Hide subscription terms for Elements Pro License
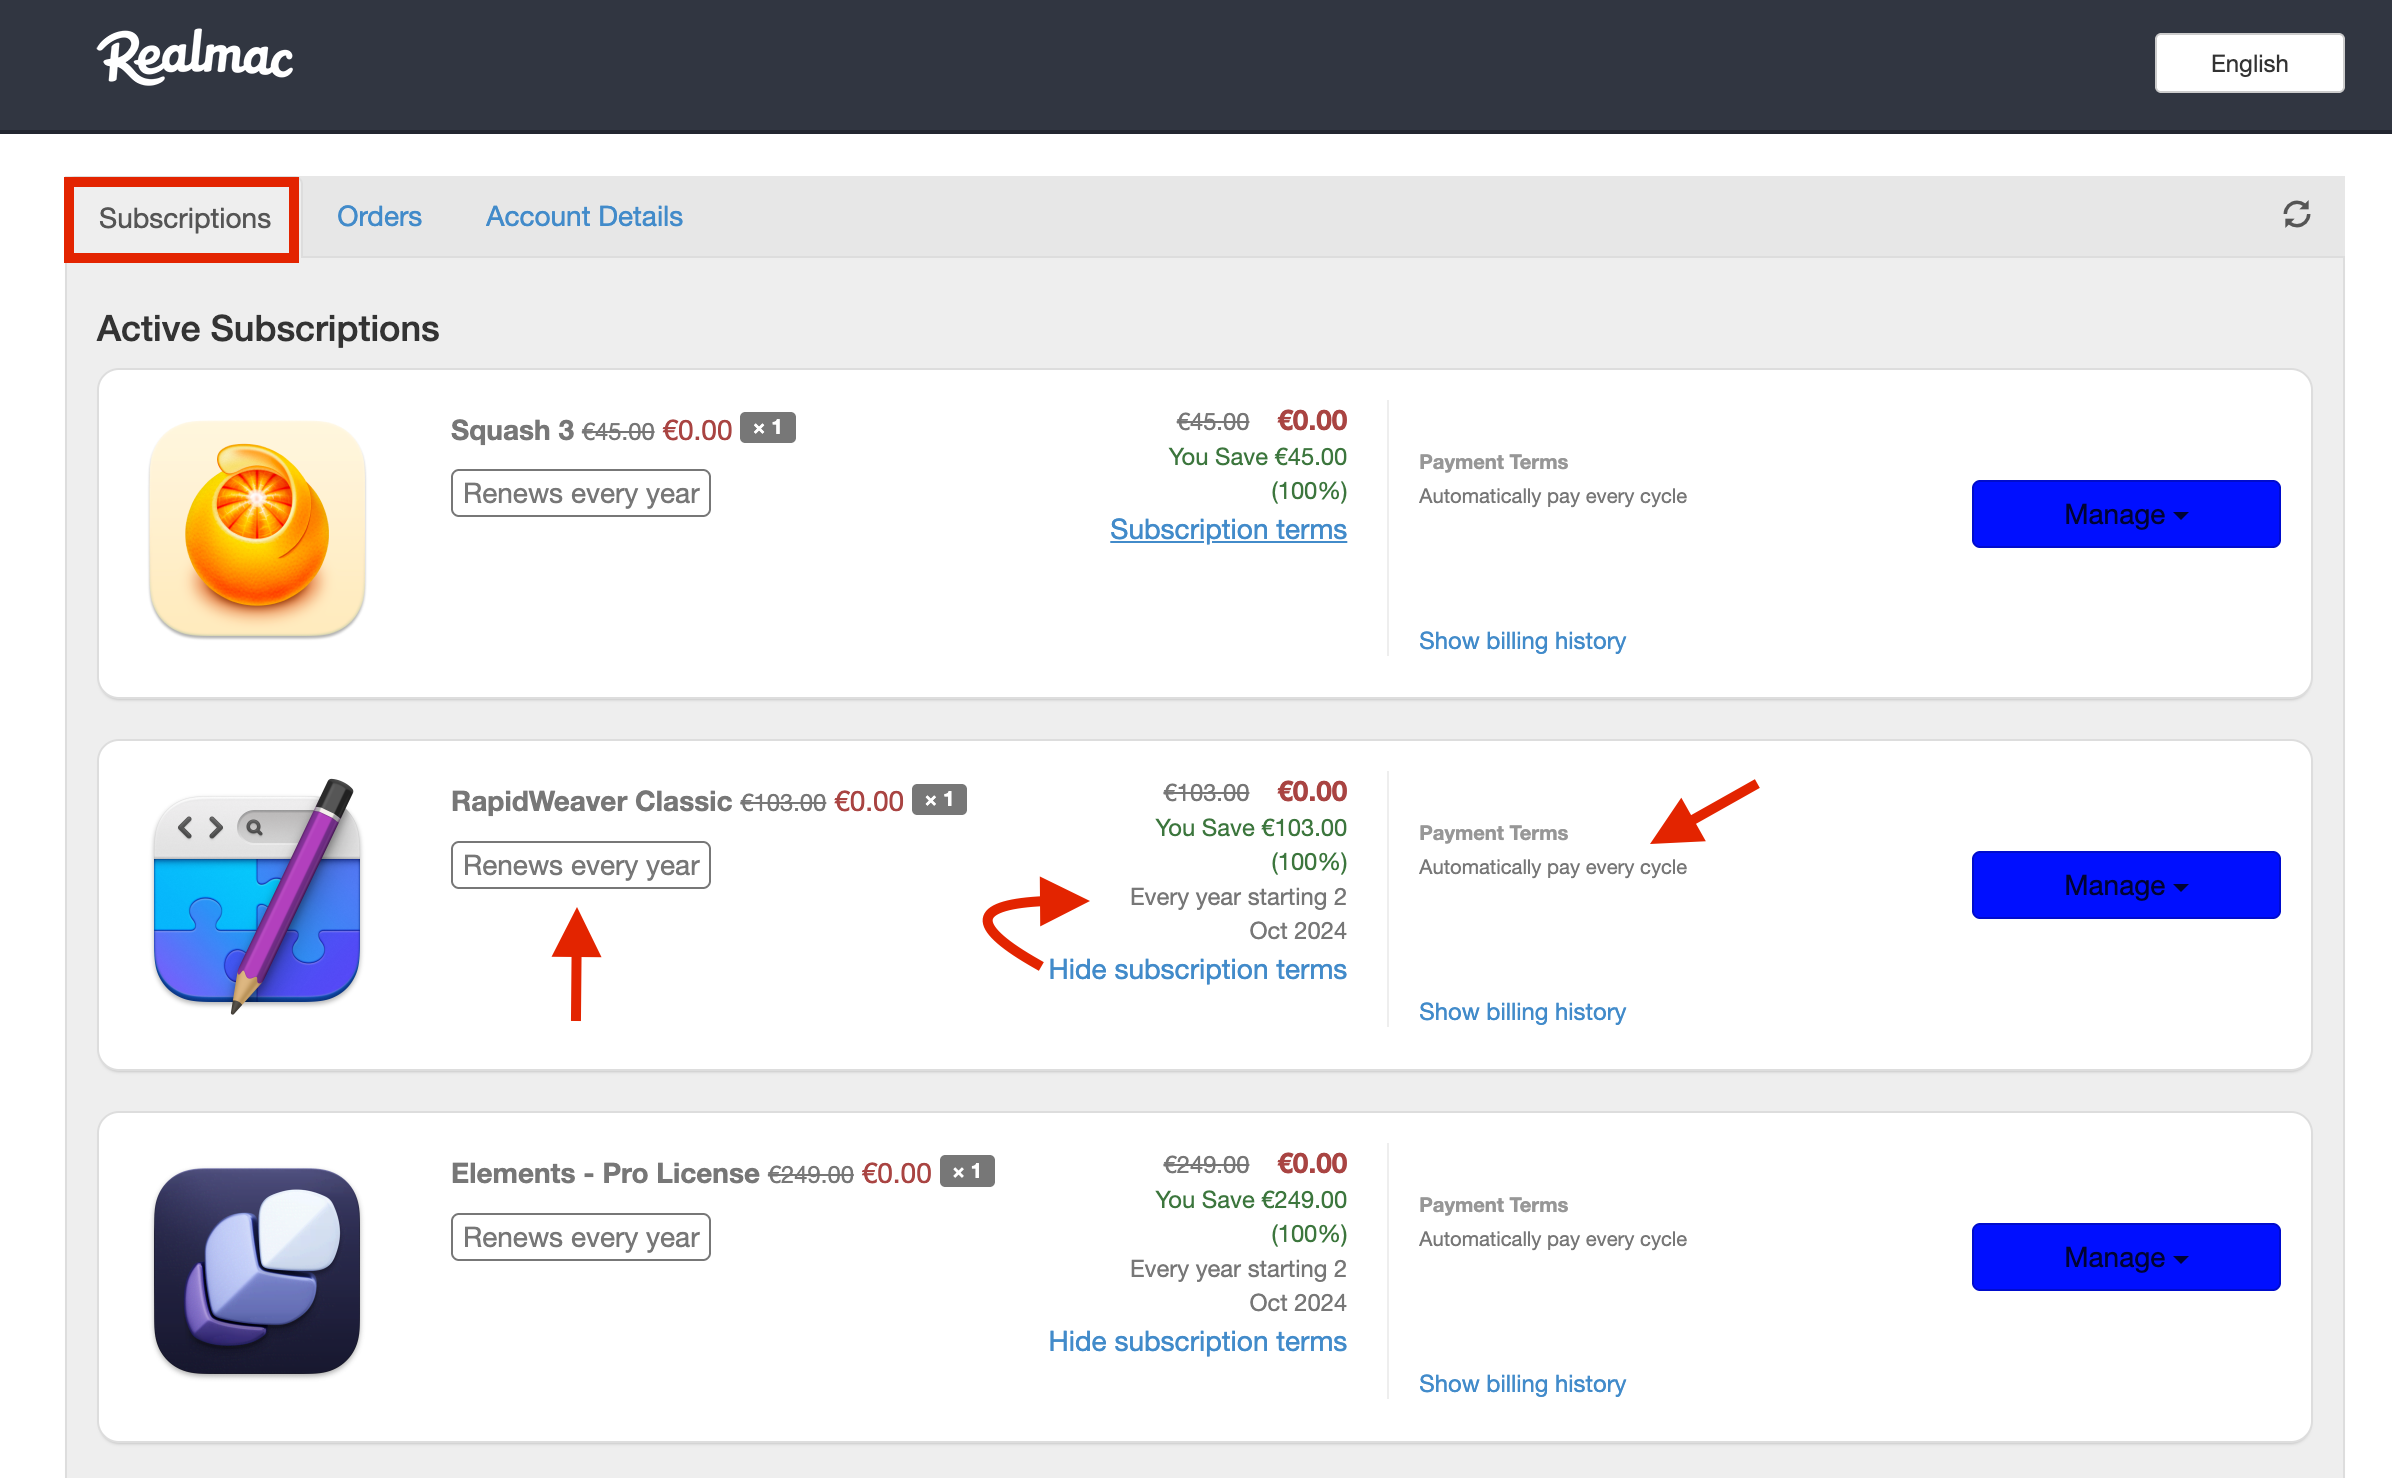 [1197, 1341]
